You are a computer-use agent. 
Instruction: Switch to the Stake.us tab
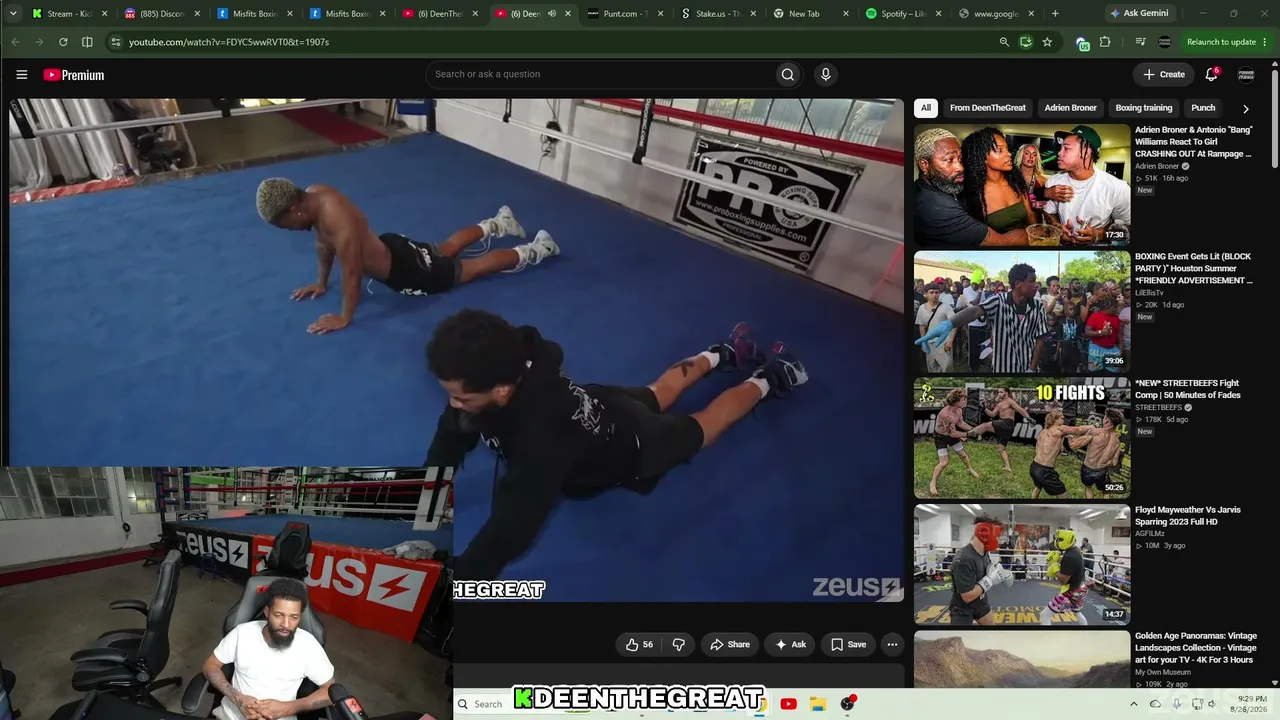point(717,14)
